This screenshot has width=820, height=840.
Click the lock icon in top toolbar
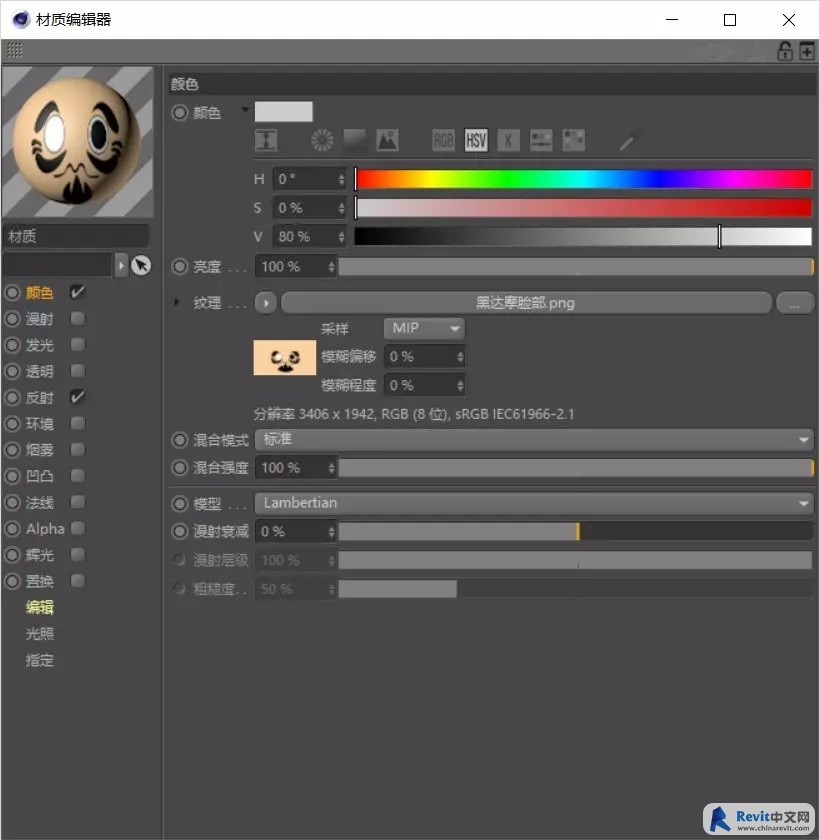tap(785, 51)
